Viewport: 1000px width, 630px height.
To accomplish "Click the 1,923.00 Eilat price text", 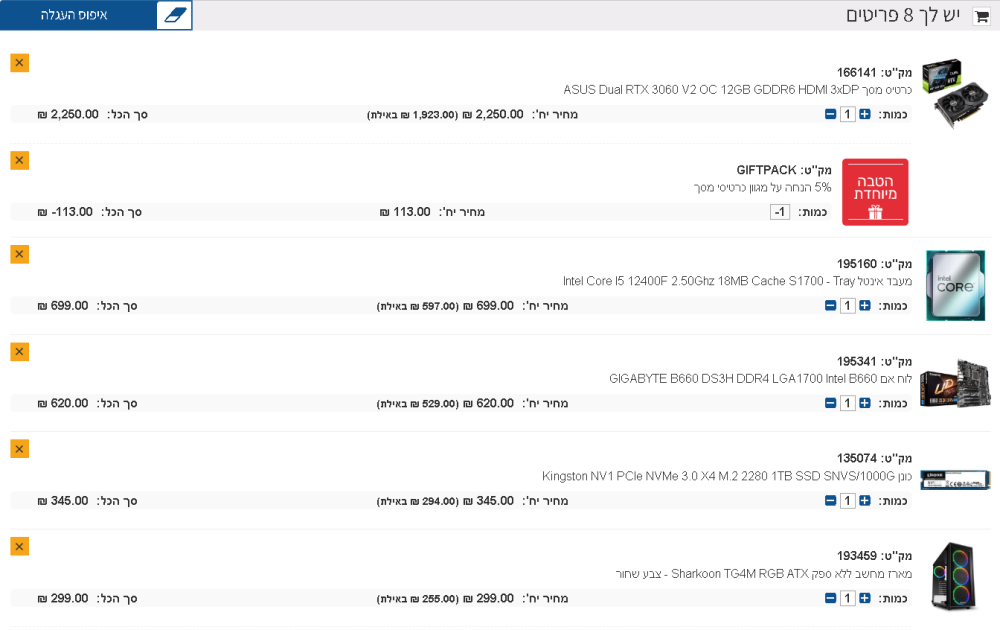I will [x=413, y=115].
